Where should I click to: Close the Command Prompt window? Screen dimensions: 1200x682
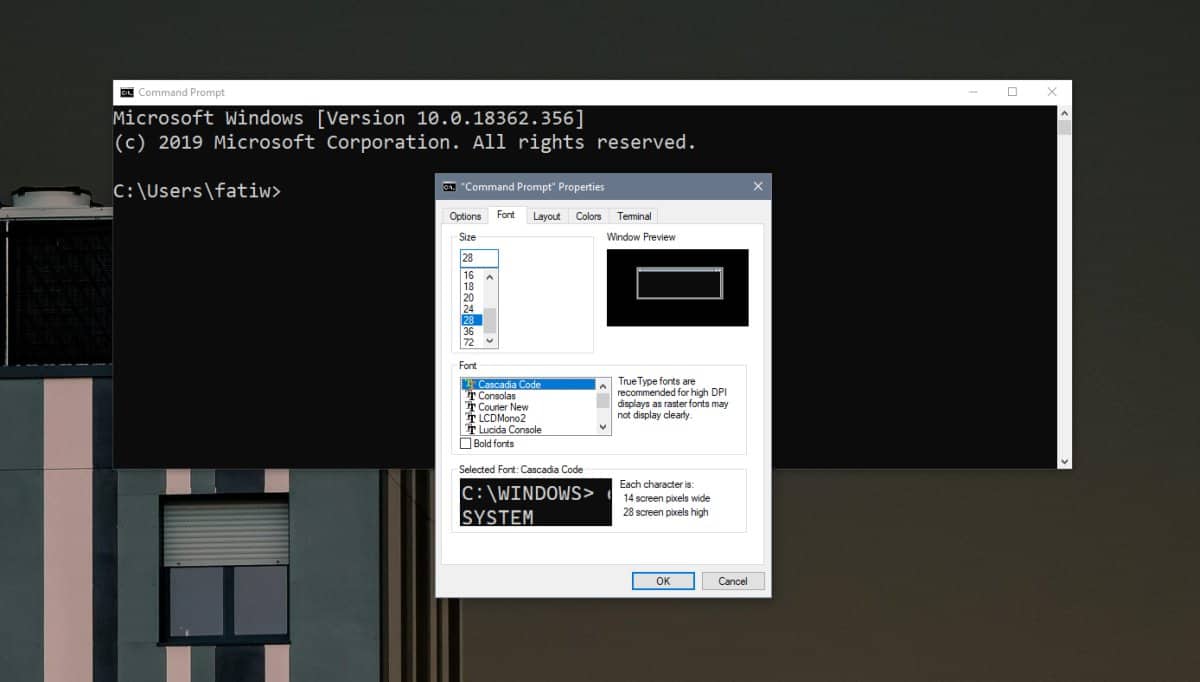click(x=1052, y=92)
